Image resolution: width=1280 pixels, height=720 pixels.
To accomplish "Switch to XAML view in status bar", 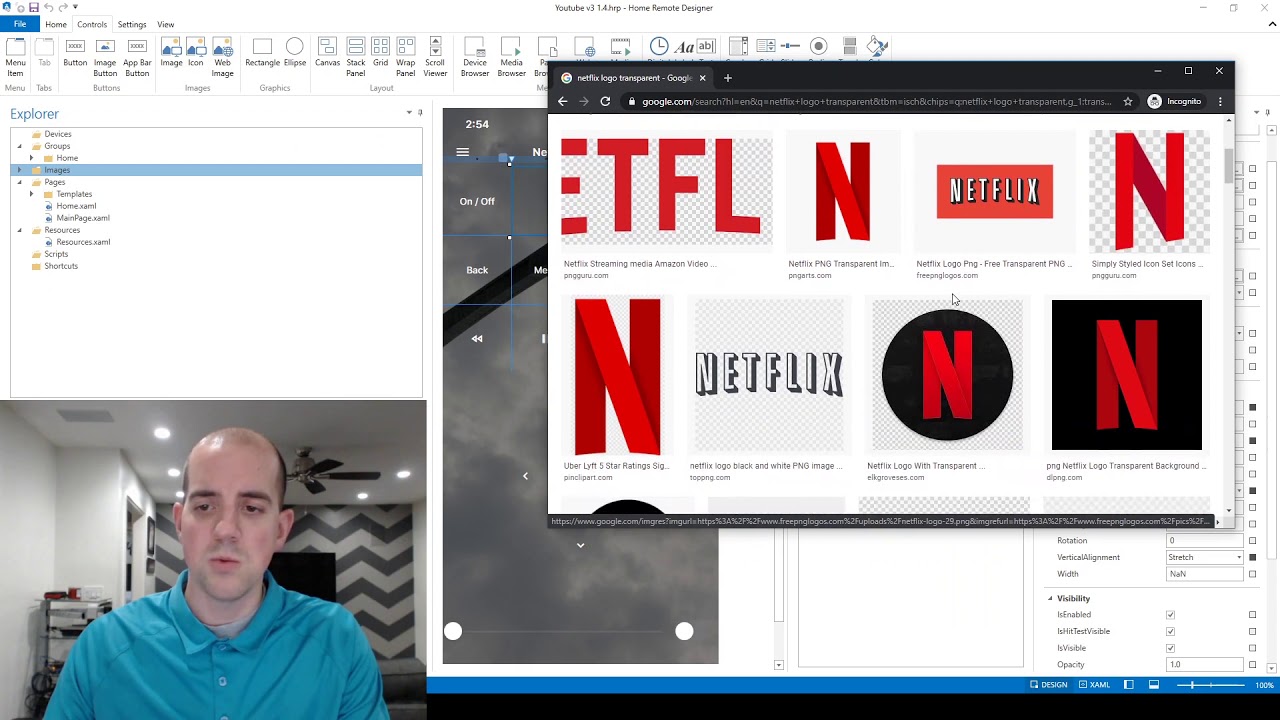I will point(1093,685).
